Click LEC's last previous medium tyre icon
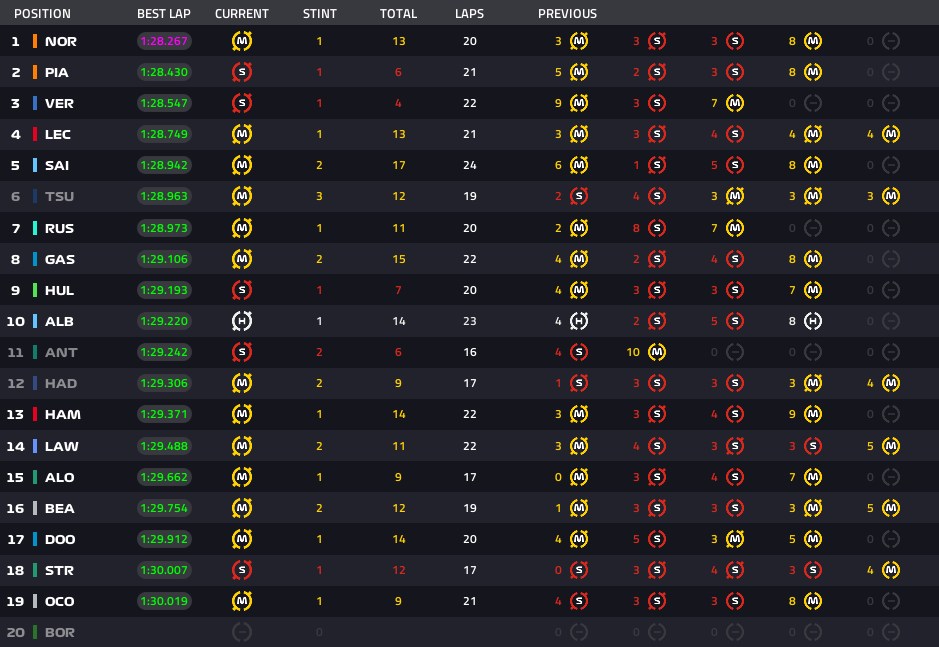The width and height of the screenshot is (939, 647). pos(891,134)
